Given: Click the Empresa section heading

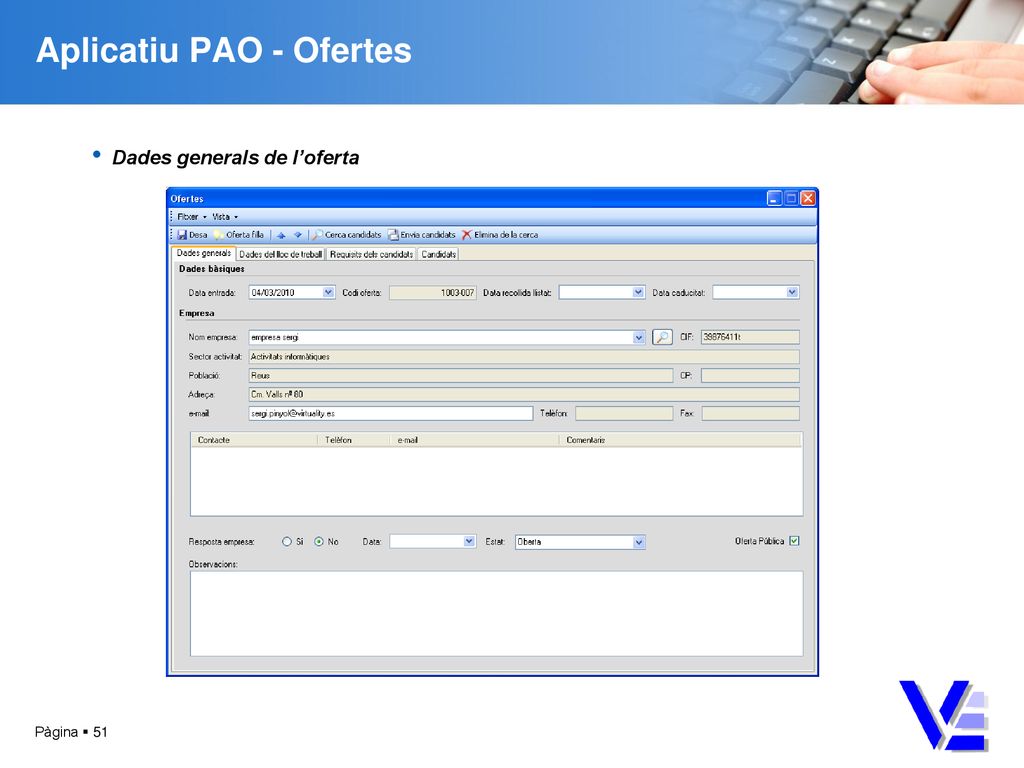Looking at the screenshot, I should point(197,313).
